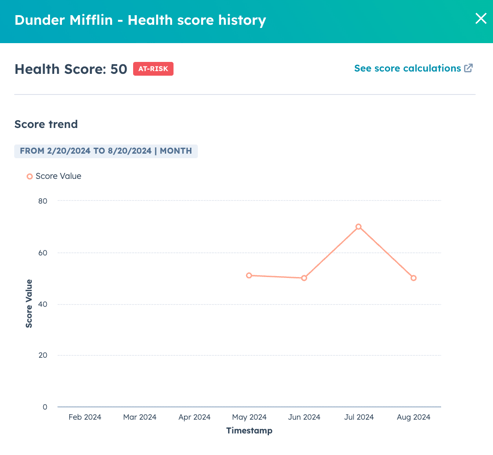Open the See score calculations link

407,68
